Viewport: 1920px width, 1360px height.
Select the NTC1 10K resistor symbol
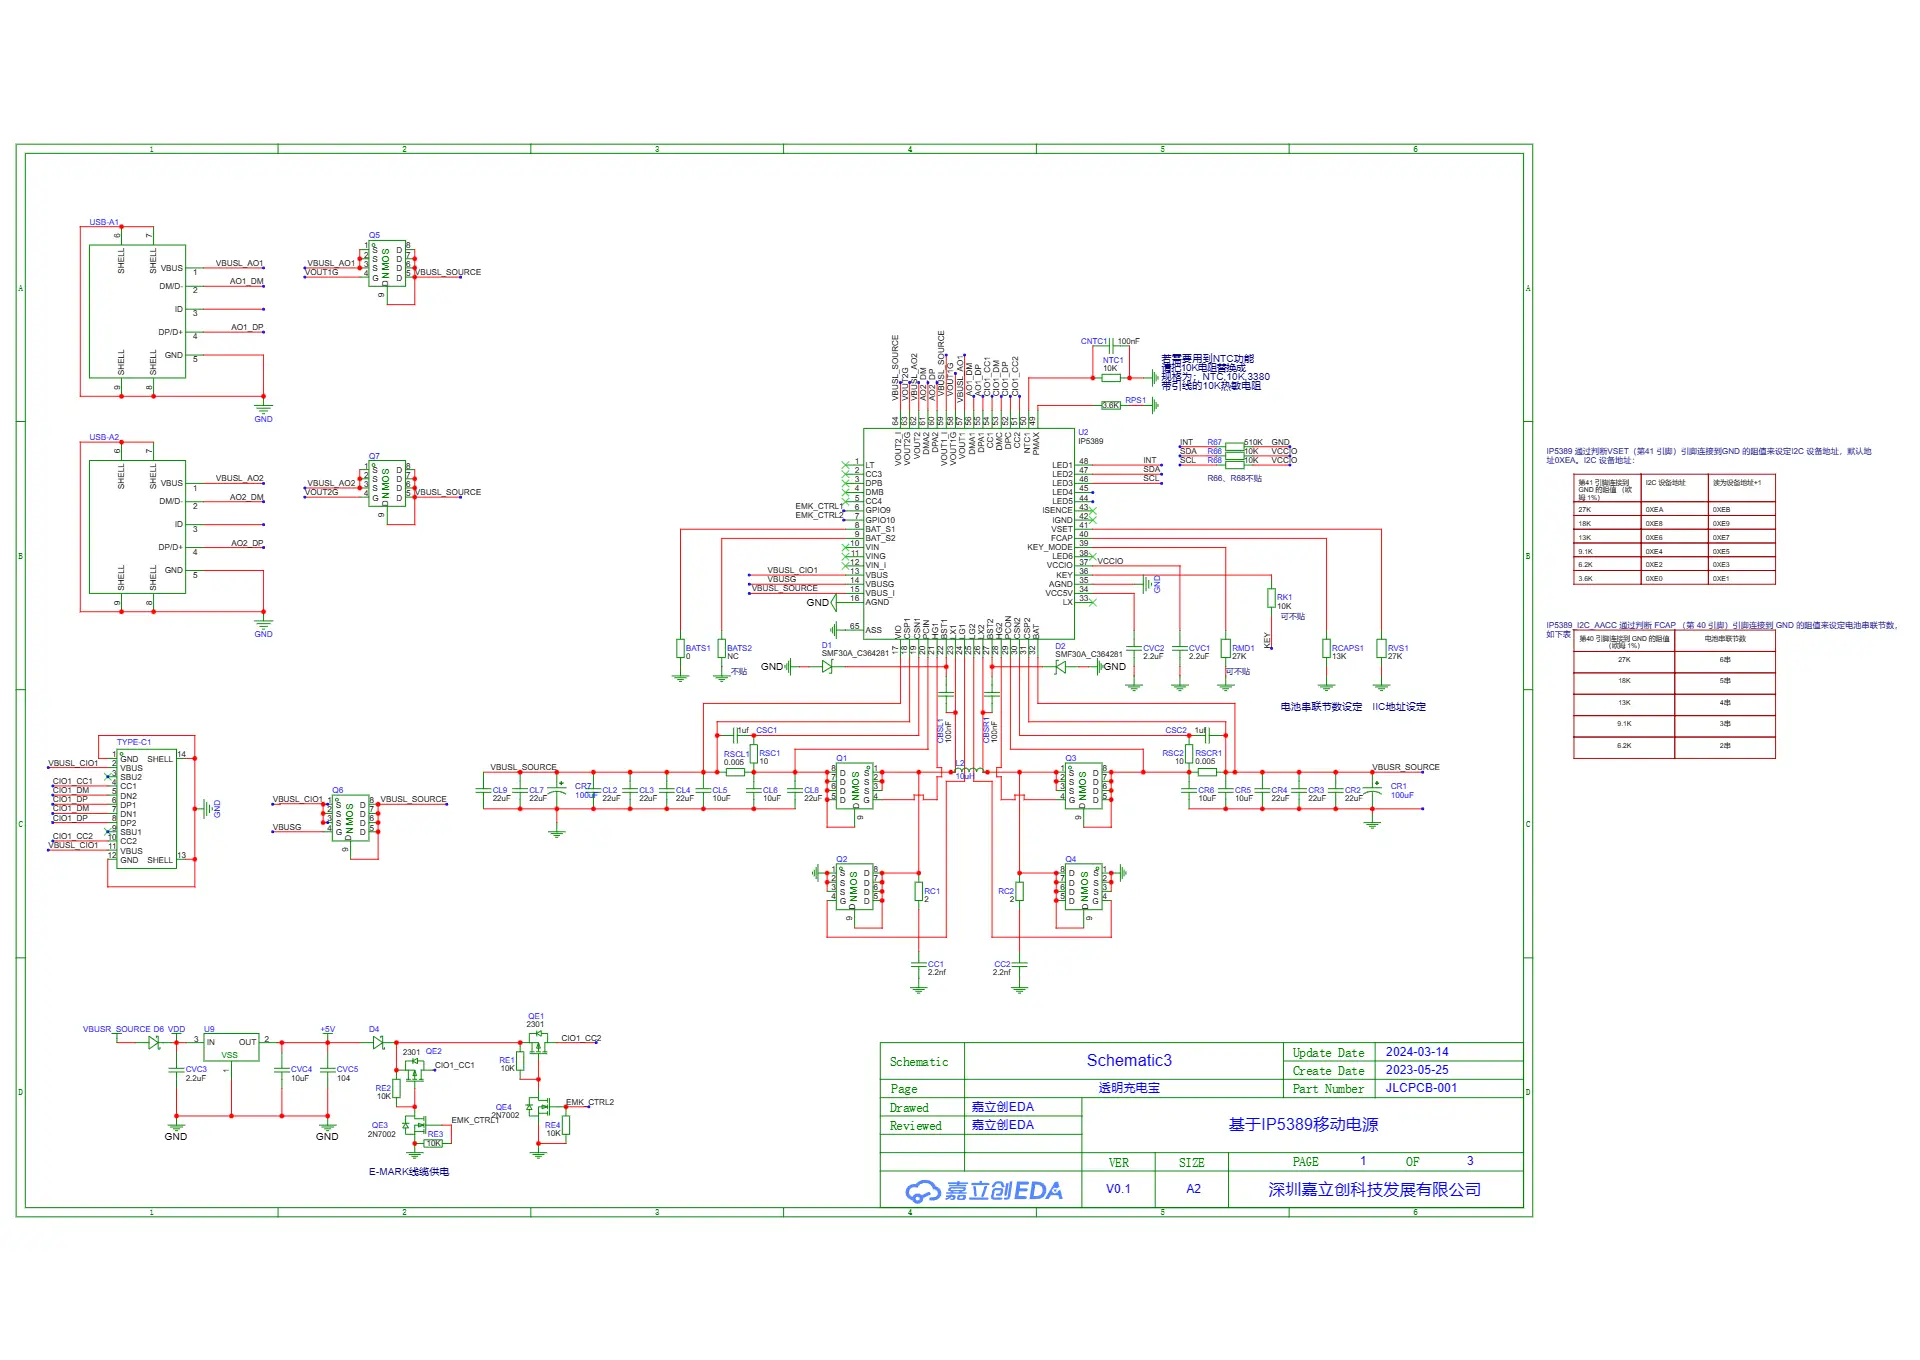click(x=1111, y=378)
